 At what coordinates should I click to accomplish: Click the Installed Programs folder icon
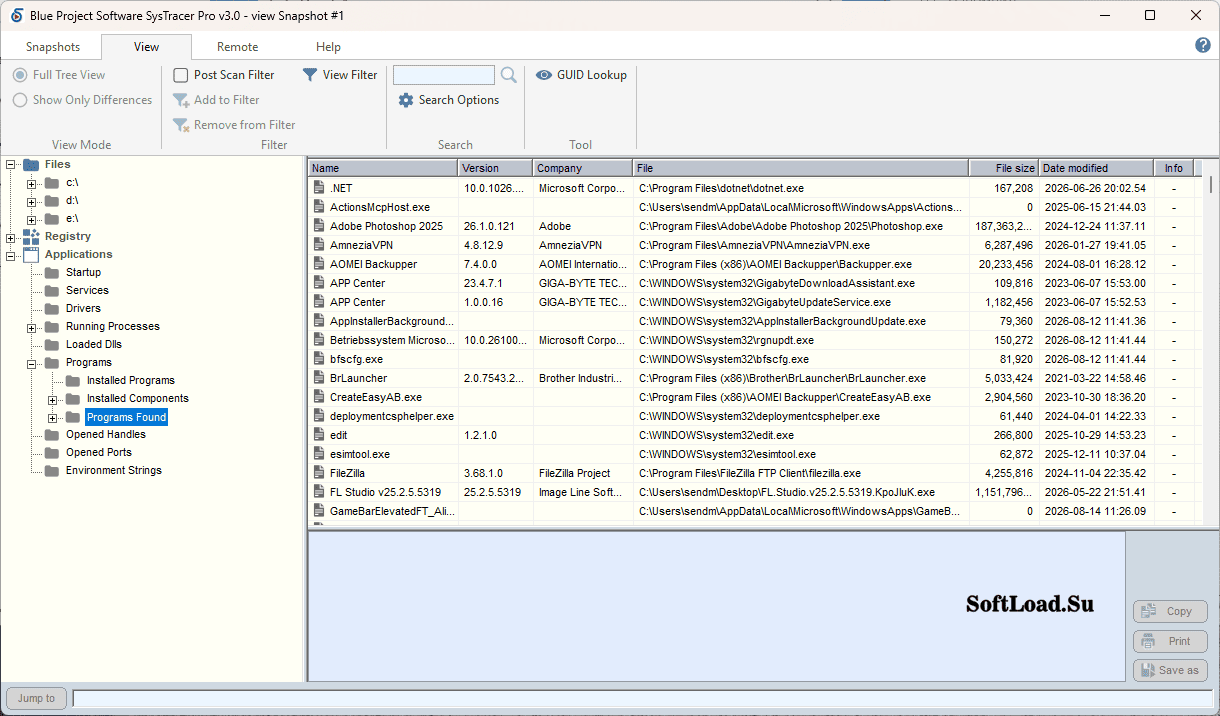73,380
